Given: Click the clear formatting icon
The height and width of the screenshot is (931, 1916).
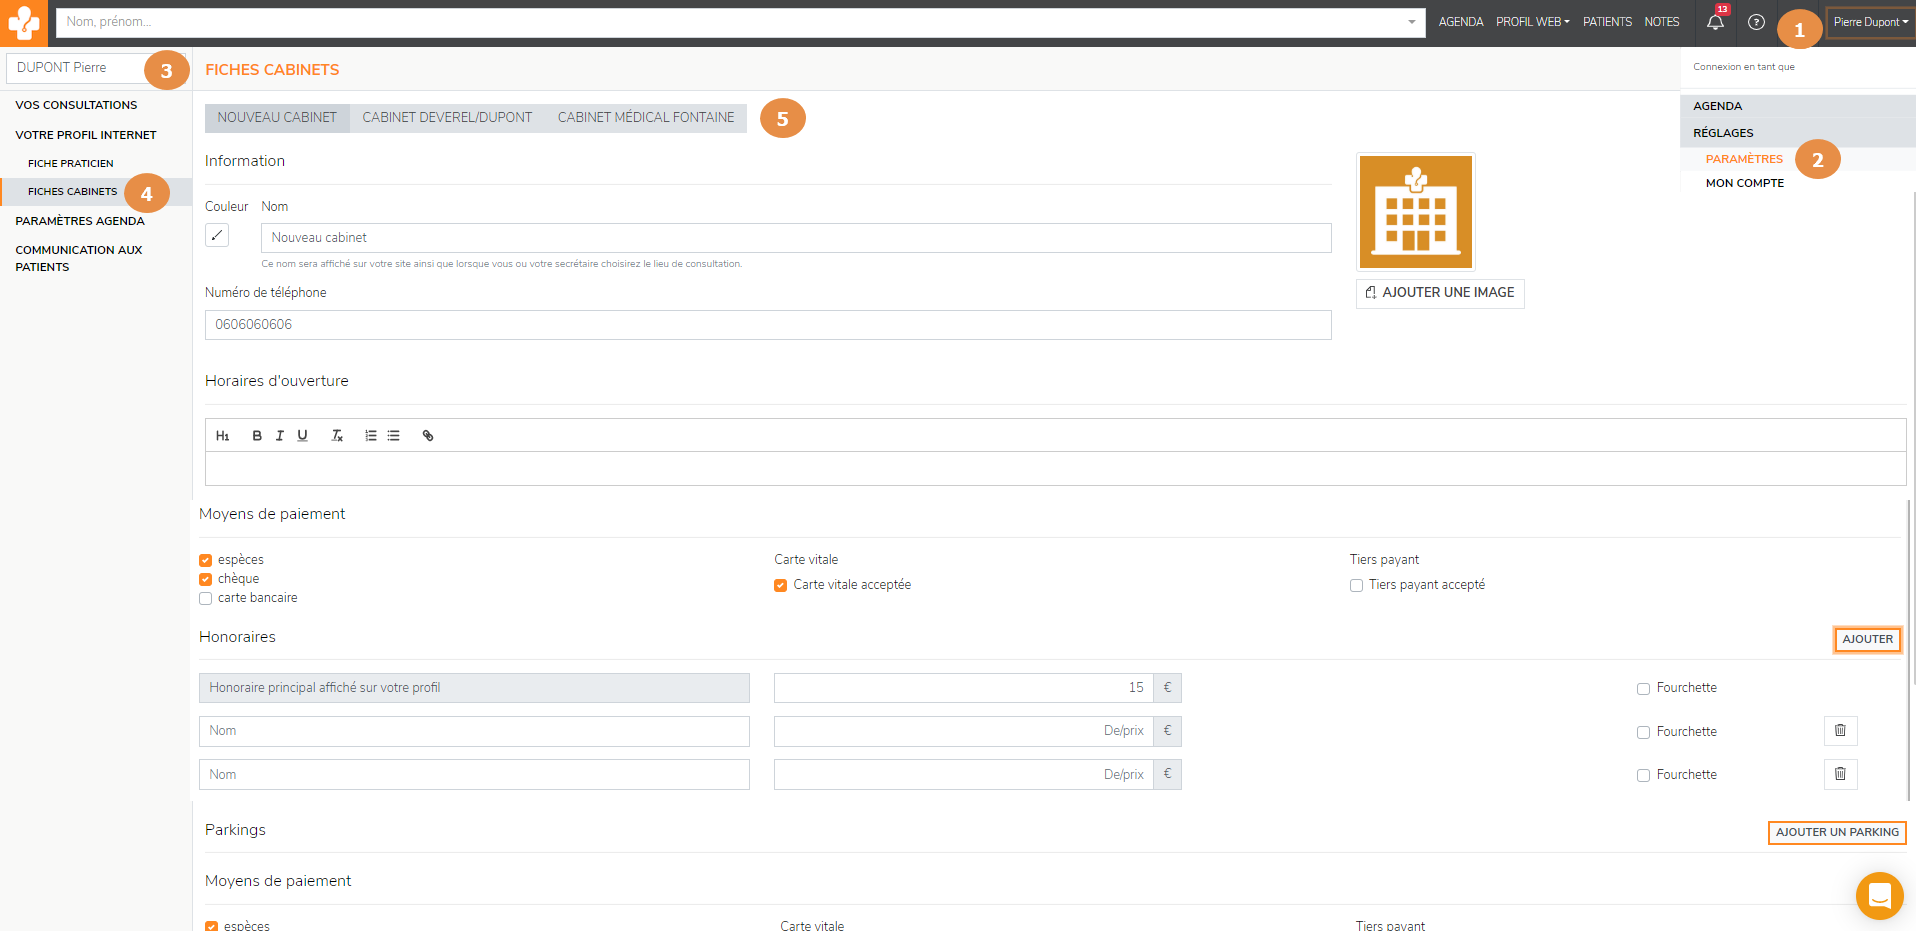Looking at the screenshot, I should click(337, 436).
